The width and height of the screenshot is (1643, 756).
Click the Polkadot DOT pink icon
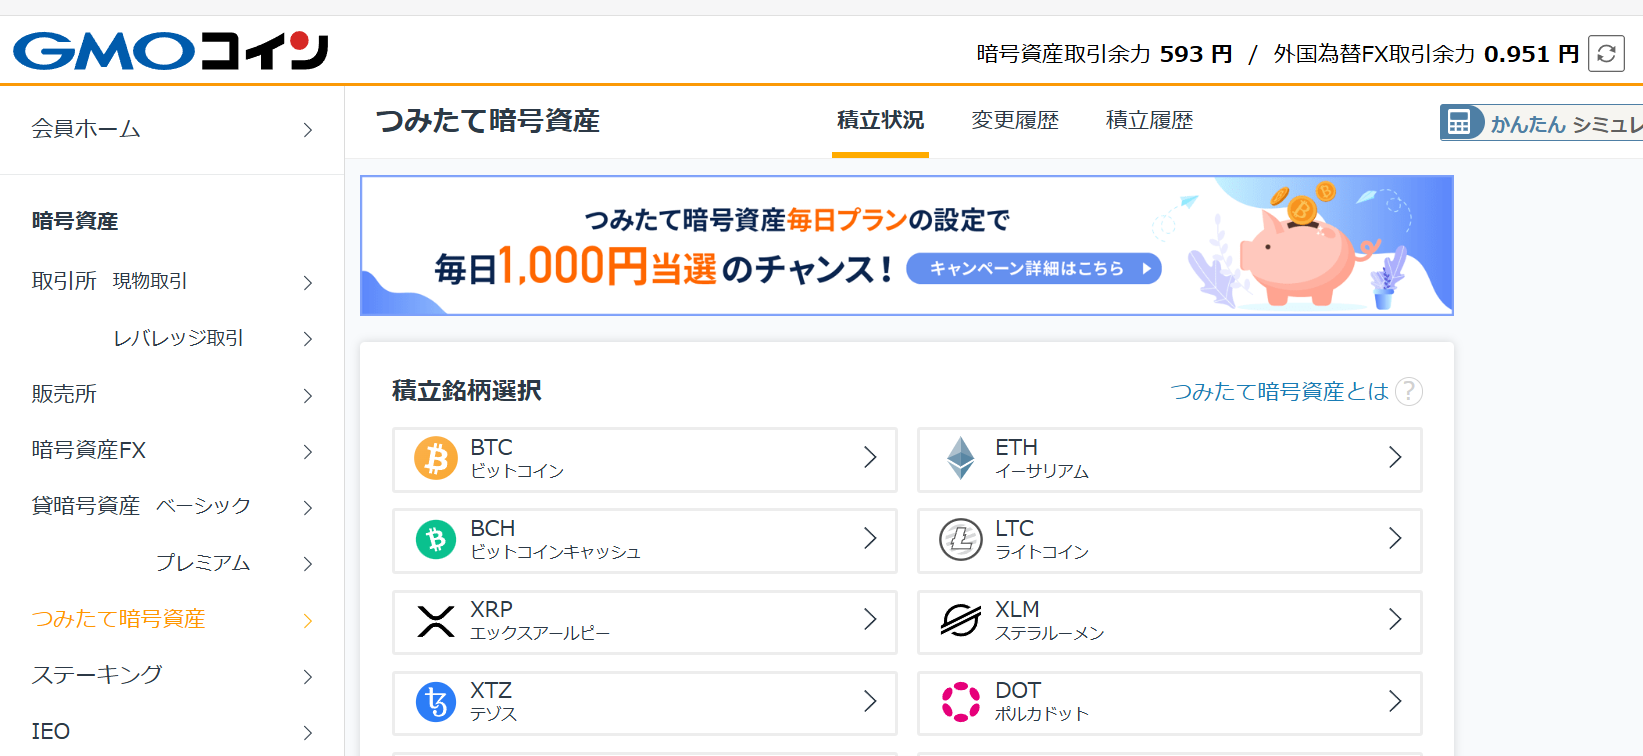[x=961, y=702]
